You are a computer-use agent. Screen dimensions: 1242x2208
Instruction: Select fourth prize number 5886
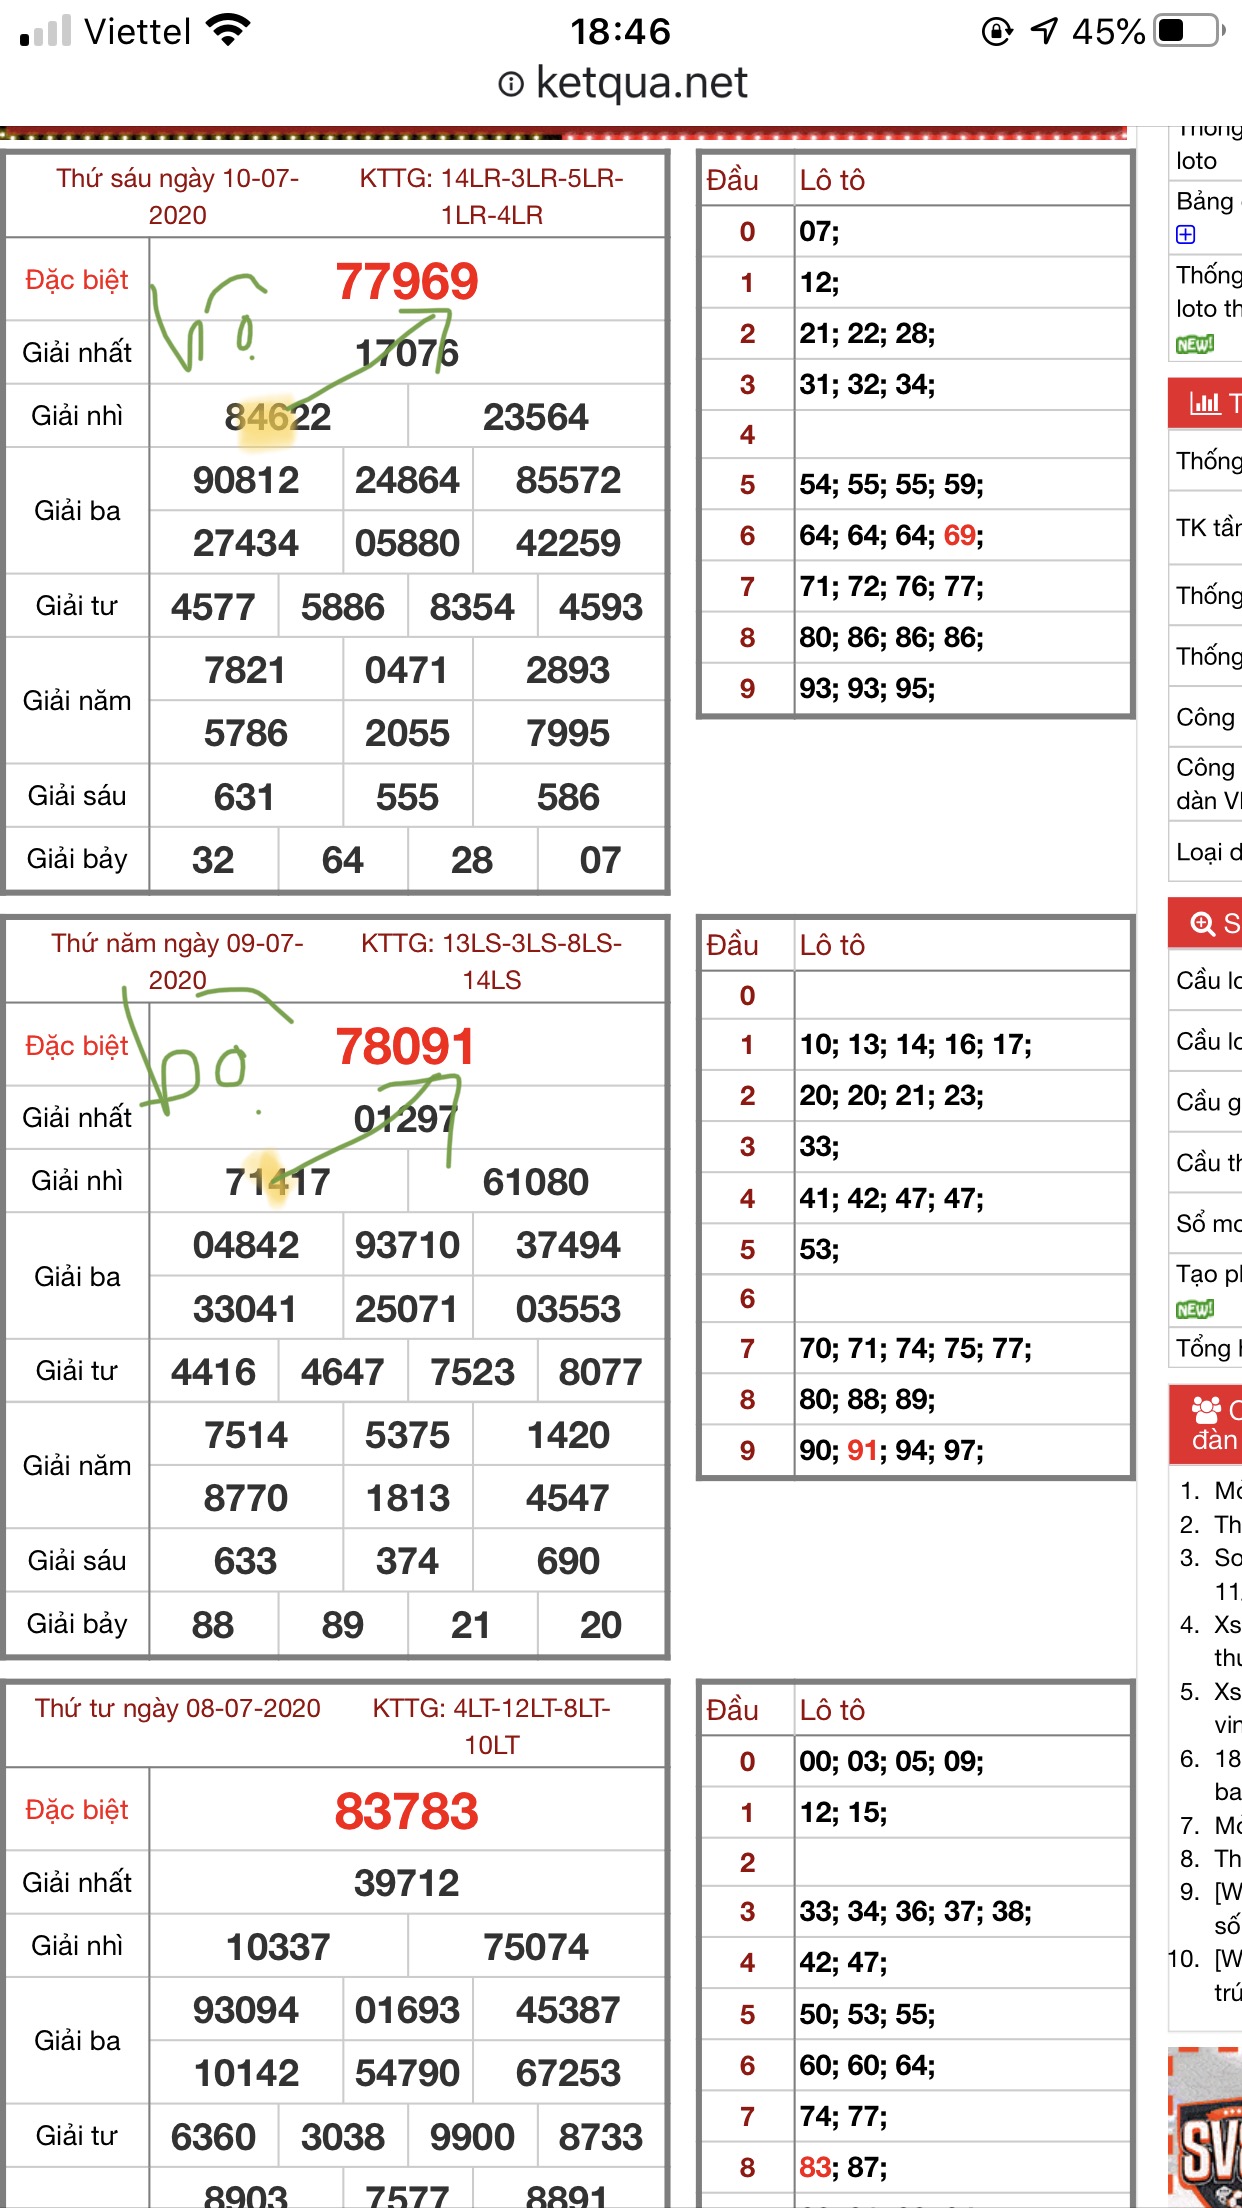tap(343, 607)
